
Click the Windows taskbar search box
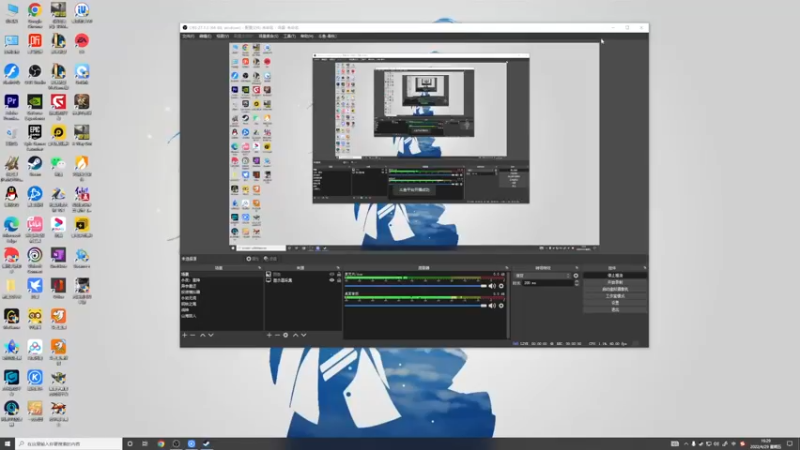69,444
